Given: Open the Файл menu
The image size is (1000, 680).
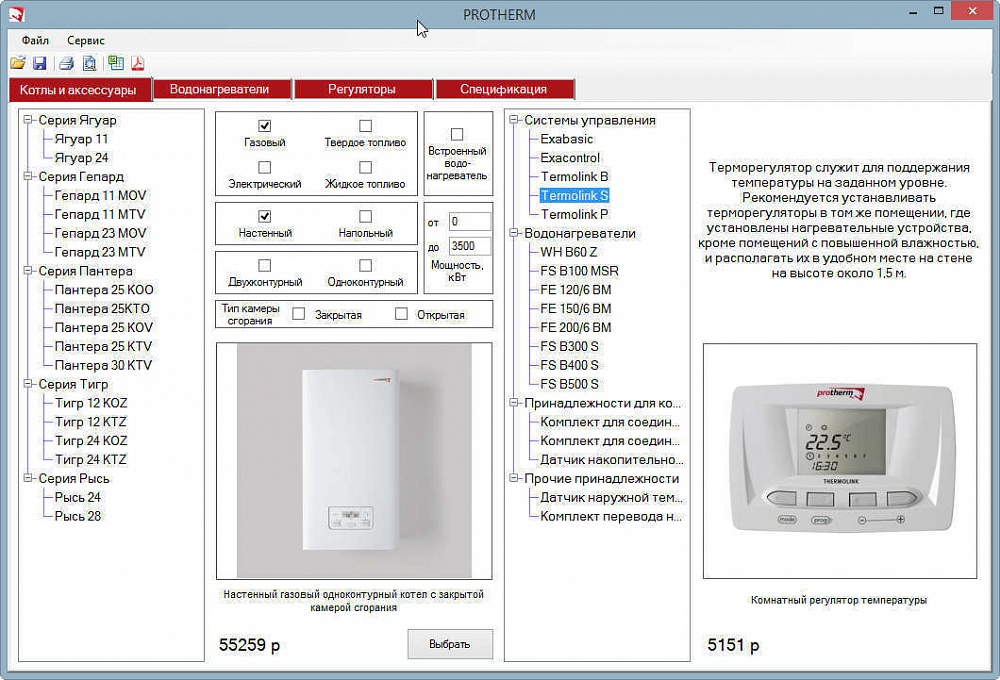Looking at the screenshot, I should click(35, 41).
